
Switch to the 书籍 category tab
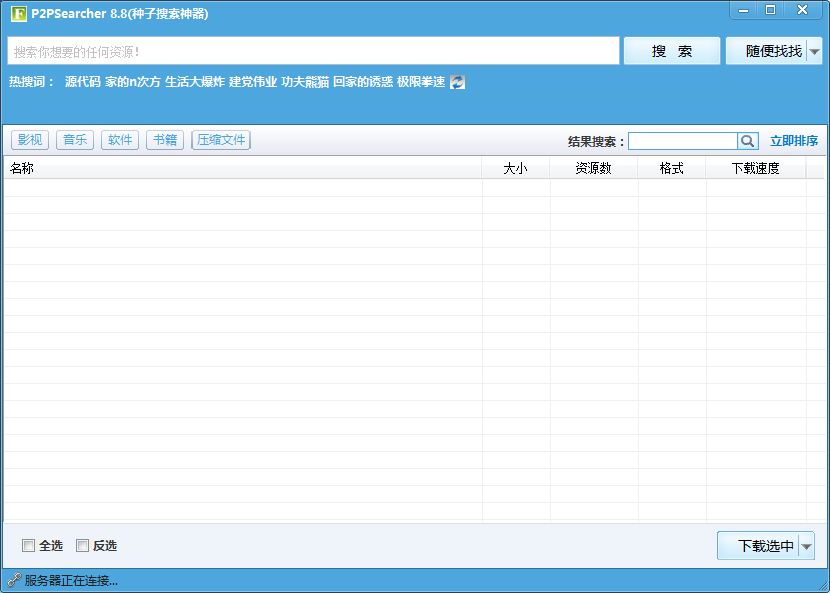point(164,140)
